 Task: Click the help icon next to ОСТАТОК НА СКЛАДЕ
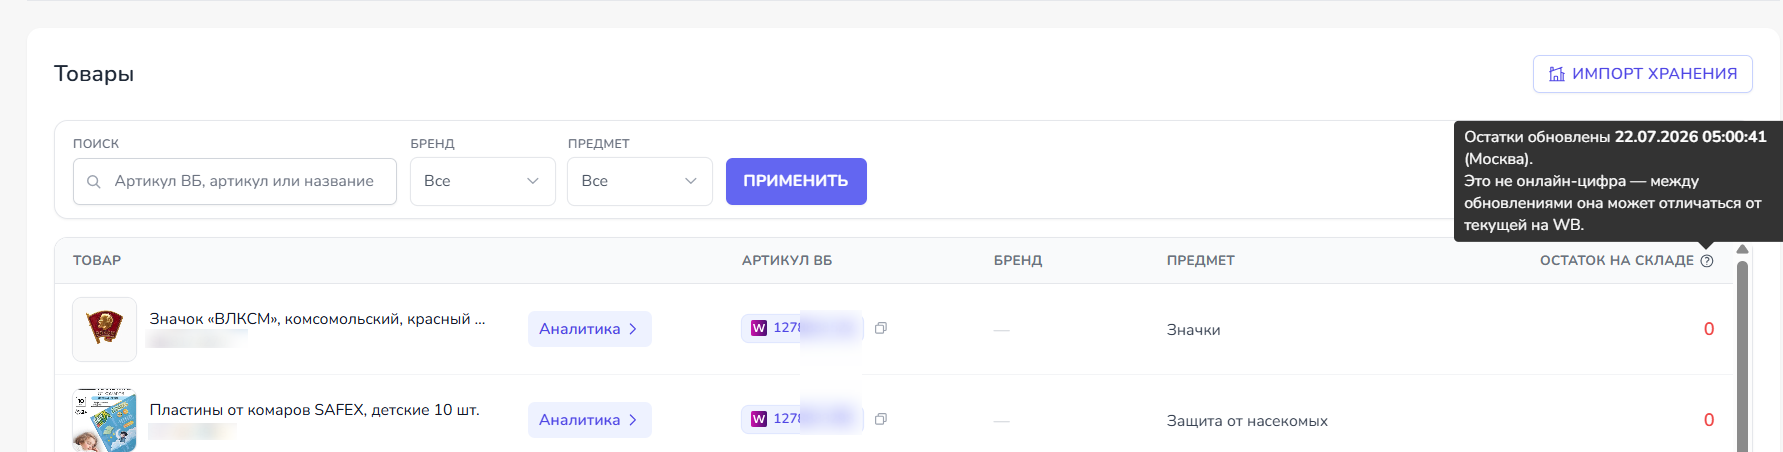[x=1707, y=261]
